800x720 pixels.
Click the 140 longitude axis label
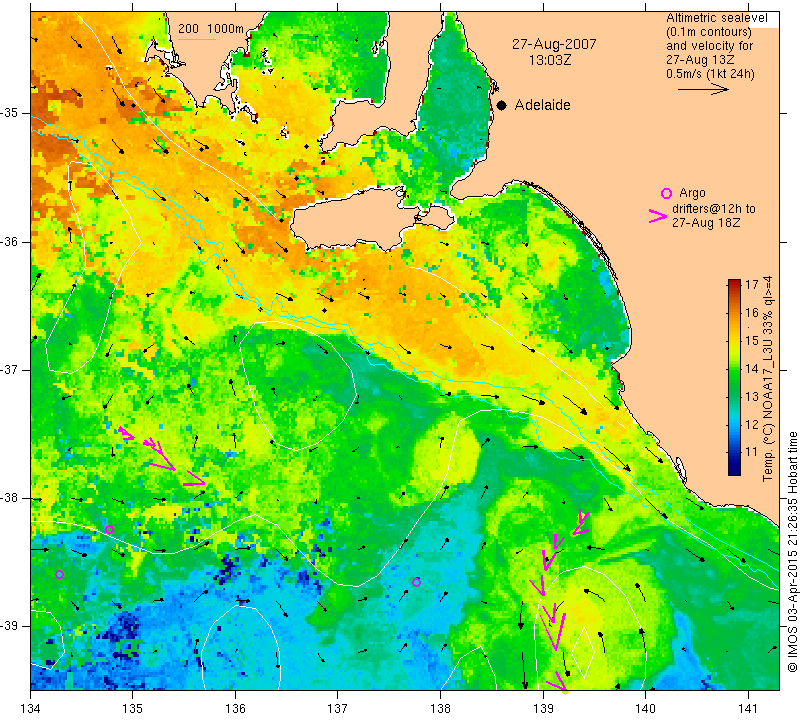pos(645,708)
